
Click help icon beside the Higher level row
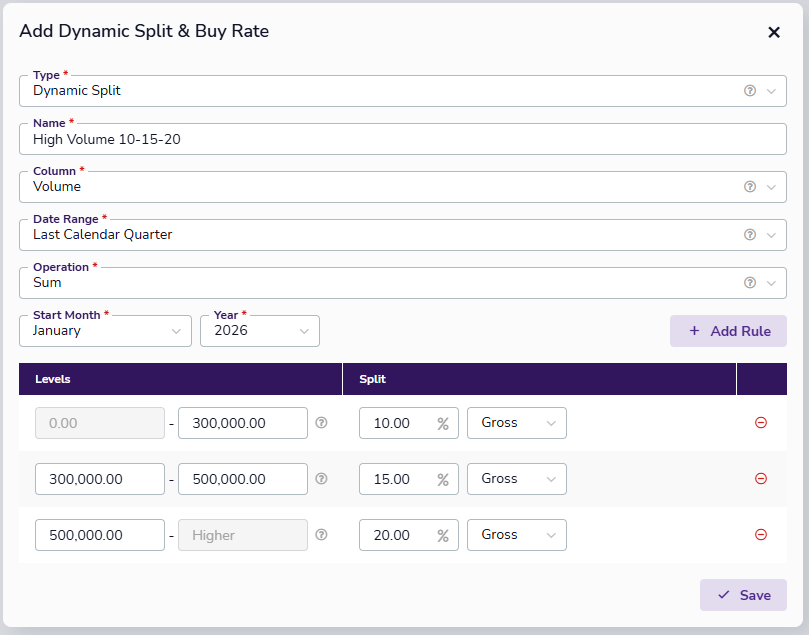pyautogui.click(x=321, y=535)
